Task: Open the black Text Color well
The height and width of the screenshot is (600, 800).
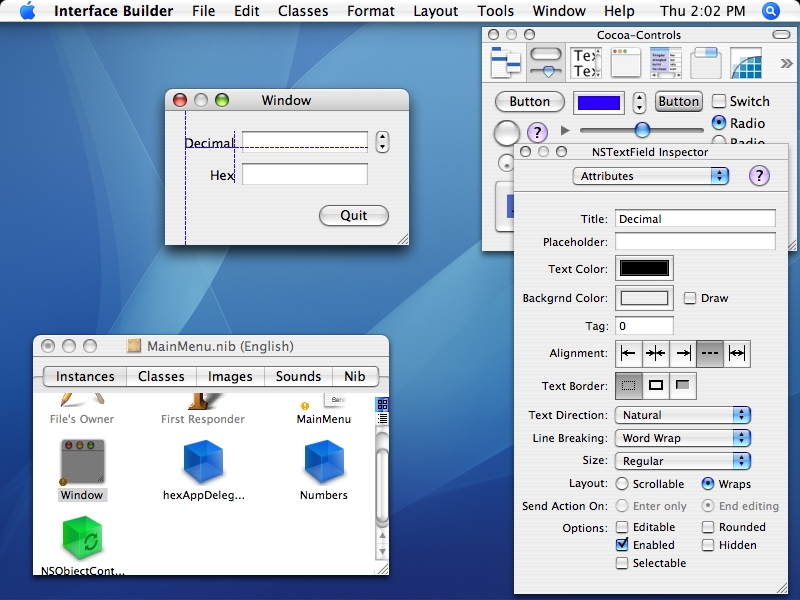Action: [x=644, y=268]
